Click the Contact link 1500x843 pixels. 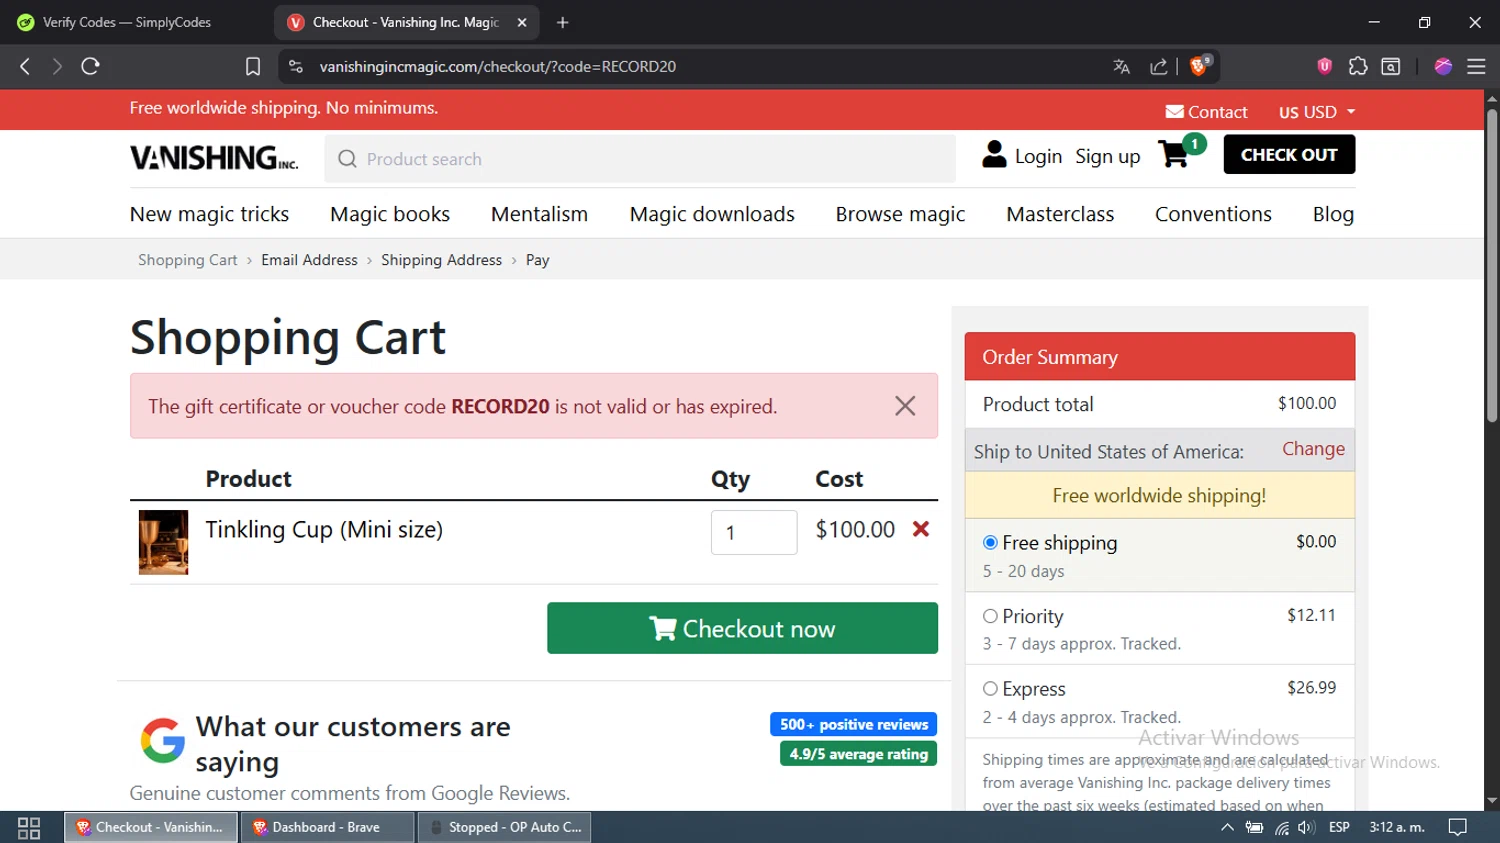pos(1206,112)
